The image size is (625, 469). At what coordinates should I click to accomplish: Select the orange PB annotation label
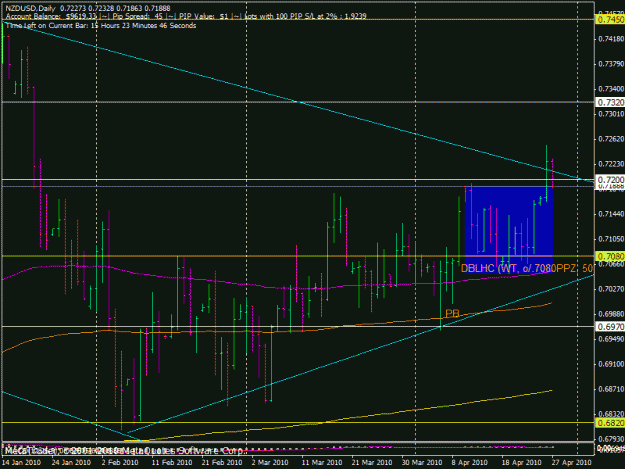pyautogui.click(x=452, y=314)
